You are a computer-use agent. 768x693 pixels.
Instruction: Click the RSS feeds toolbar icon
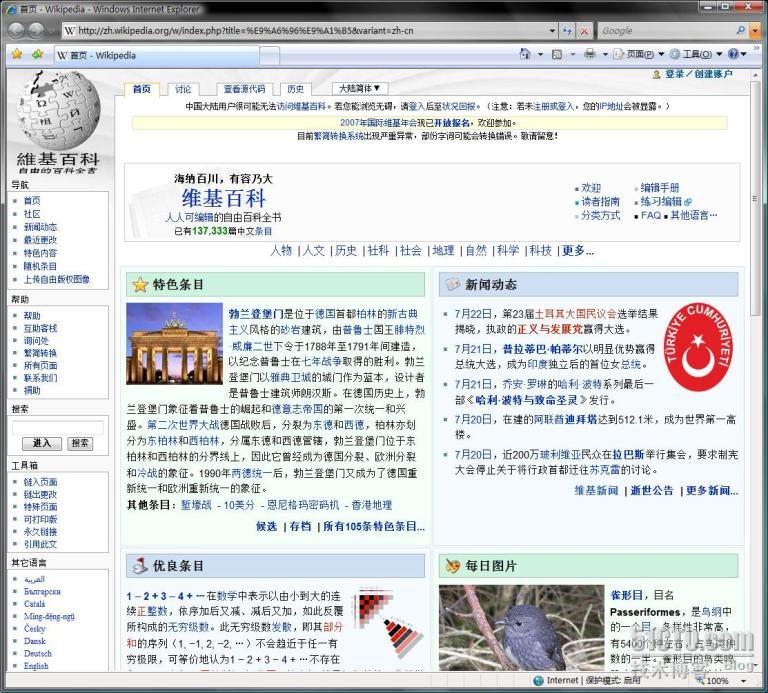pos(557,54)
